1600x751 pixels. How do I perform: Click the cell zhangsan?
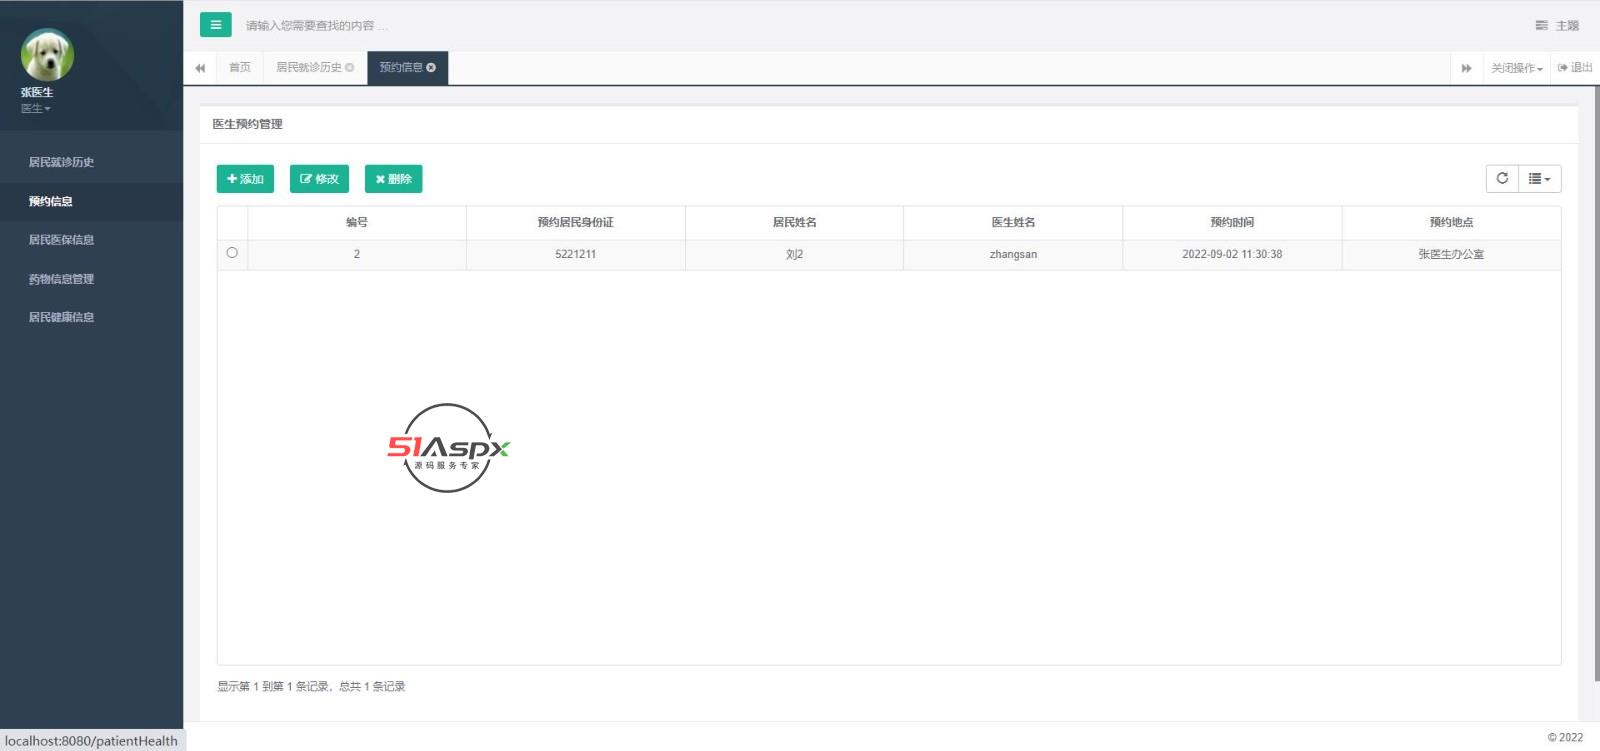pyautogui.click(x=1013, y=254)
